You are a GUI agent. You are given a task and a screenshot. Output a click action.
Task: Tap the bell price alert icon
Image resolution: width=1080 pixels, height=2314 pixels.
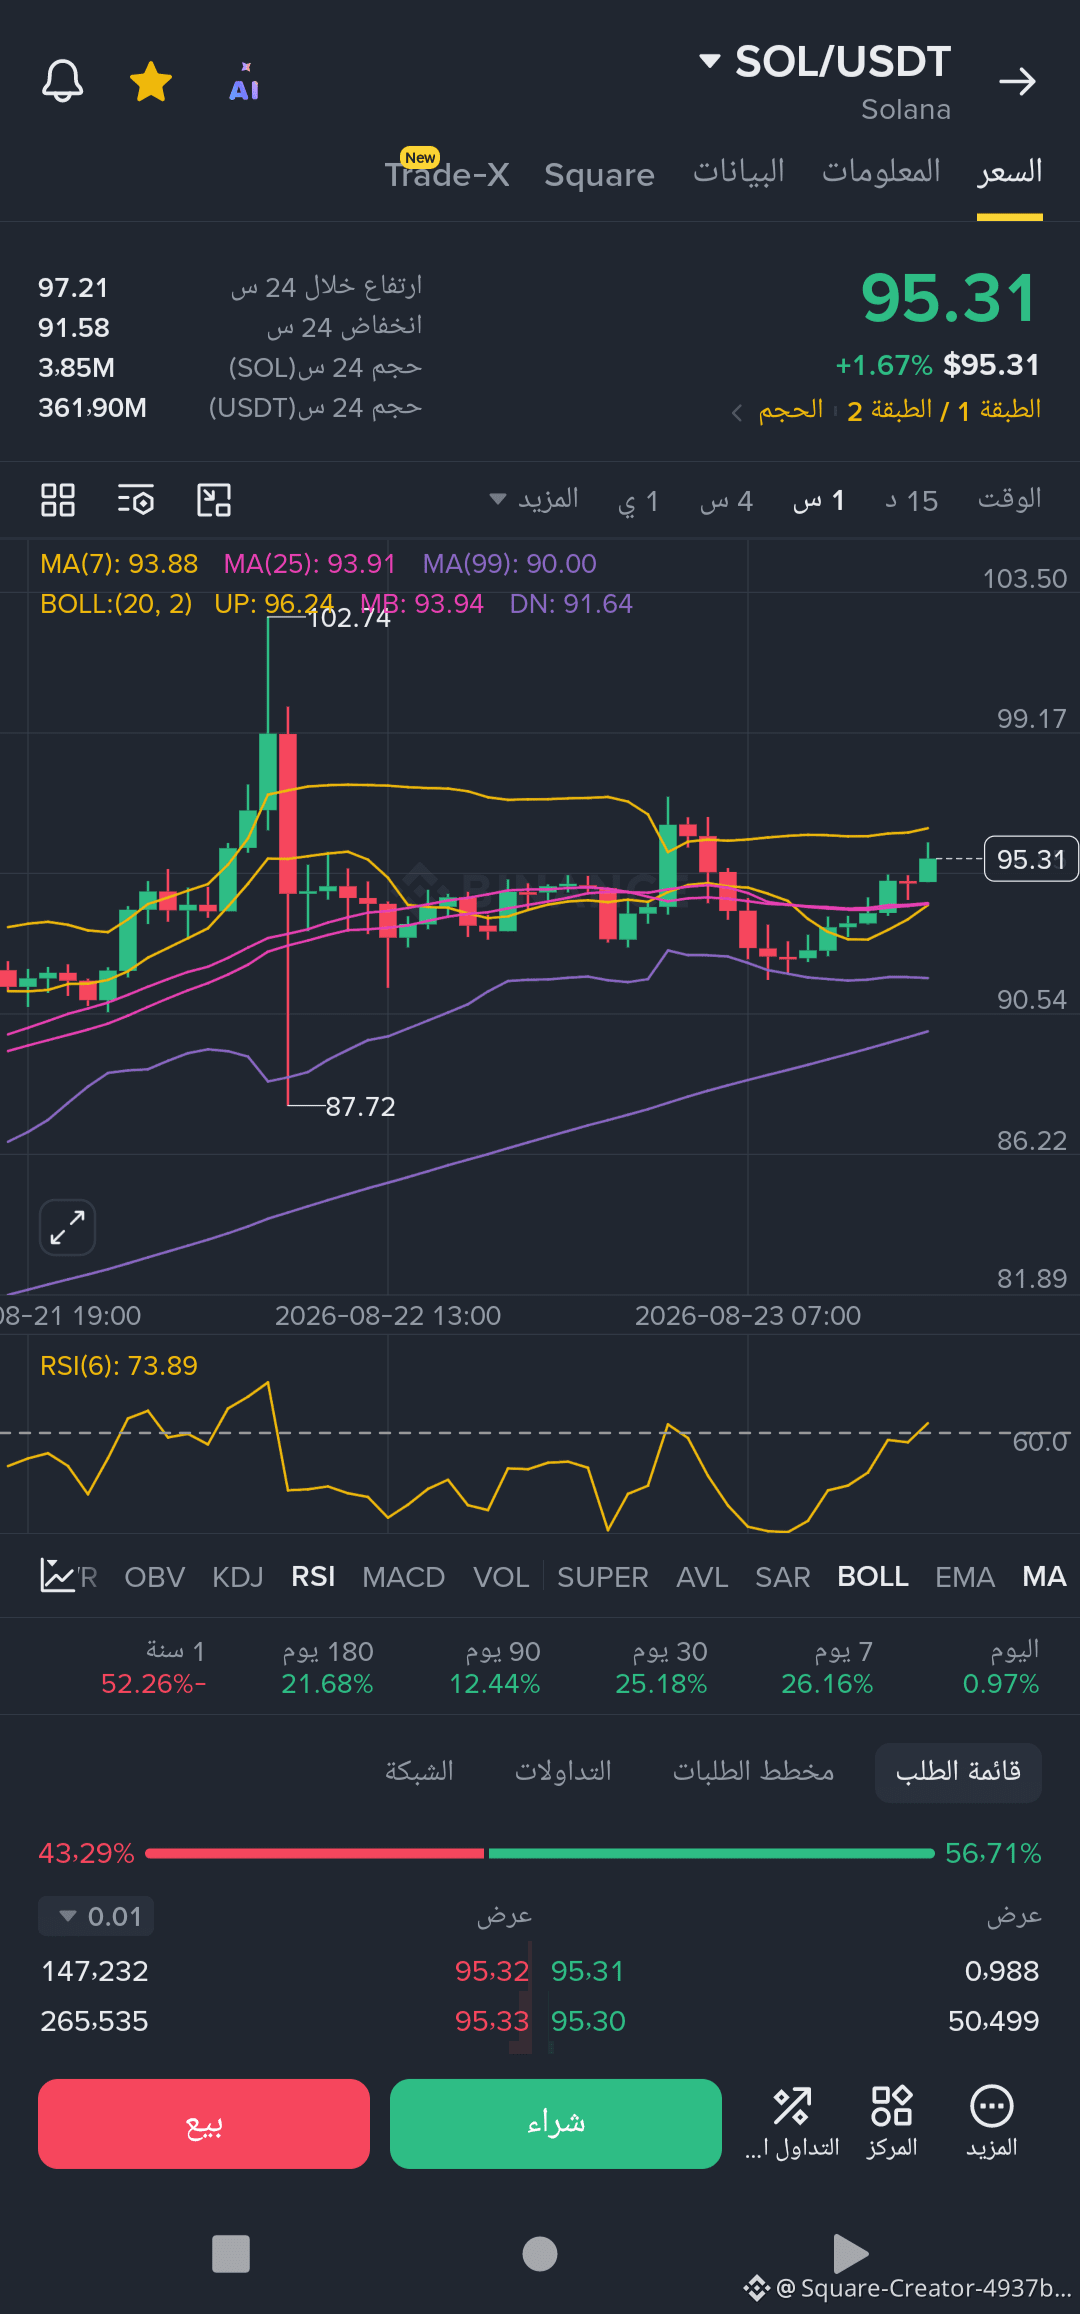pos(62,81)
